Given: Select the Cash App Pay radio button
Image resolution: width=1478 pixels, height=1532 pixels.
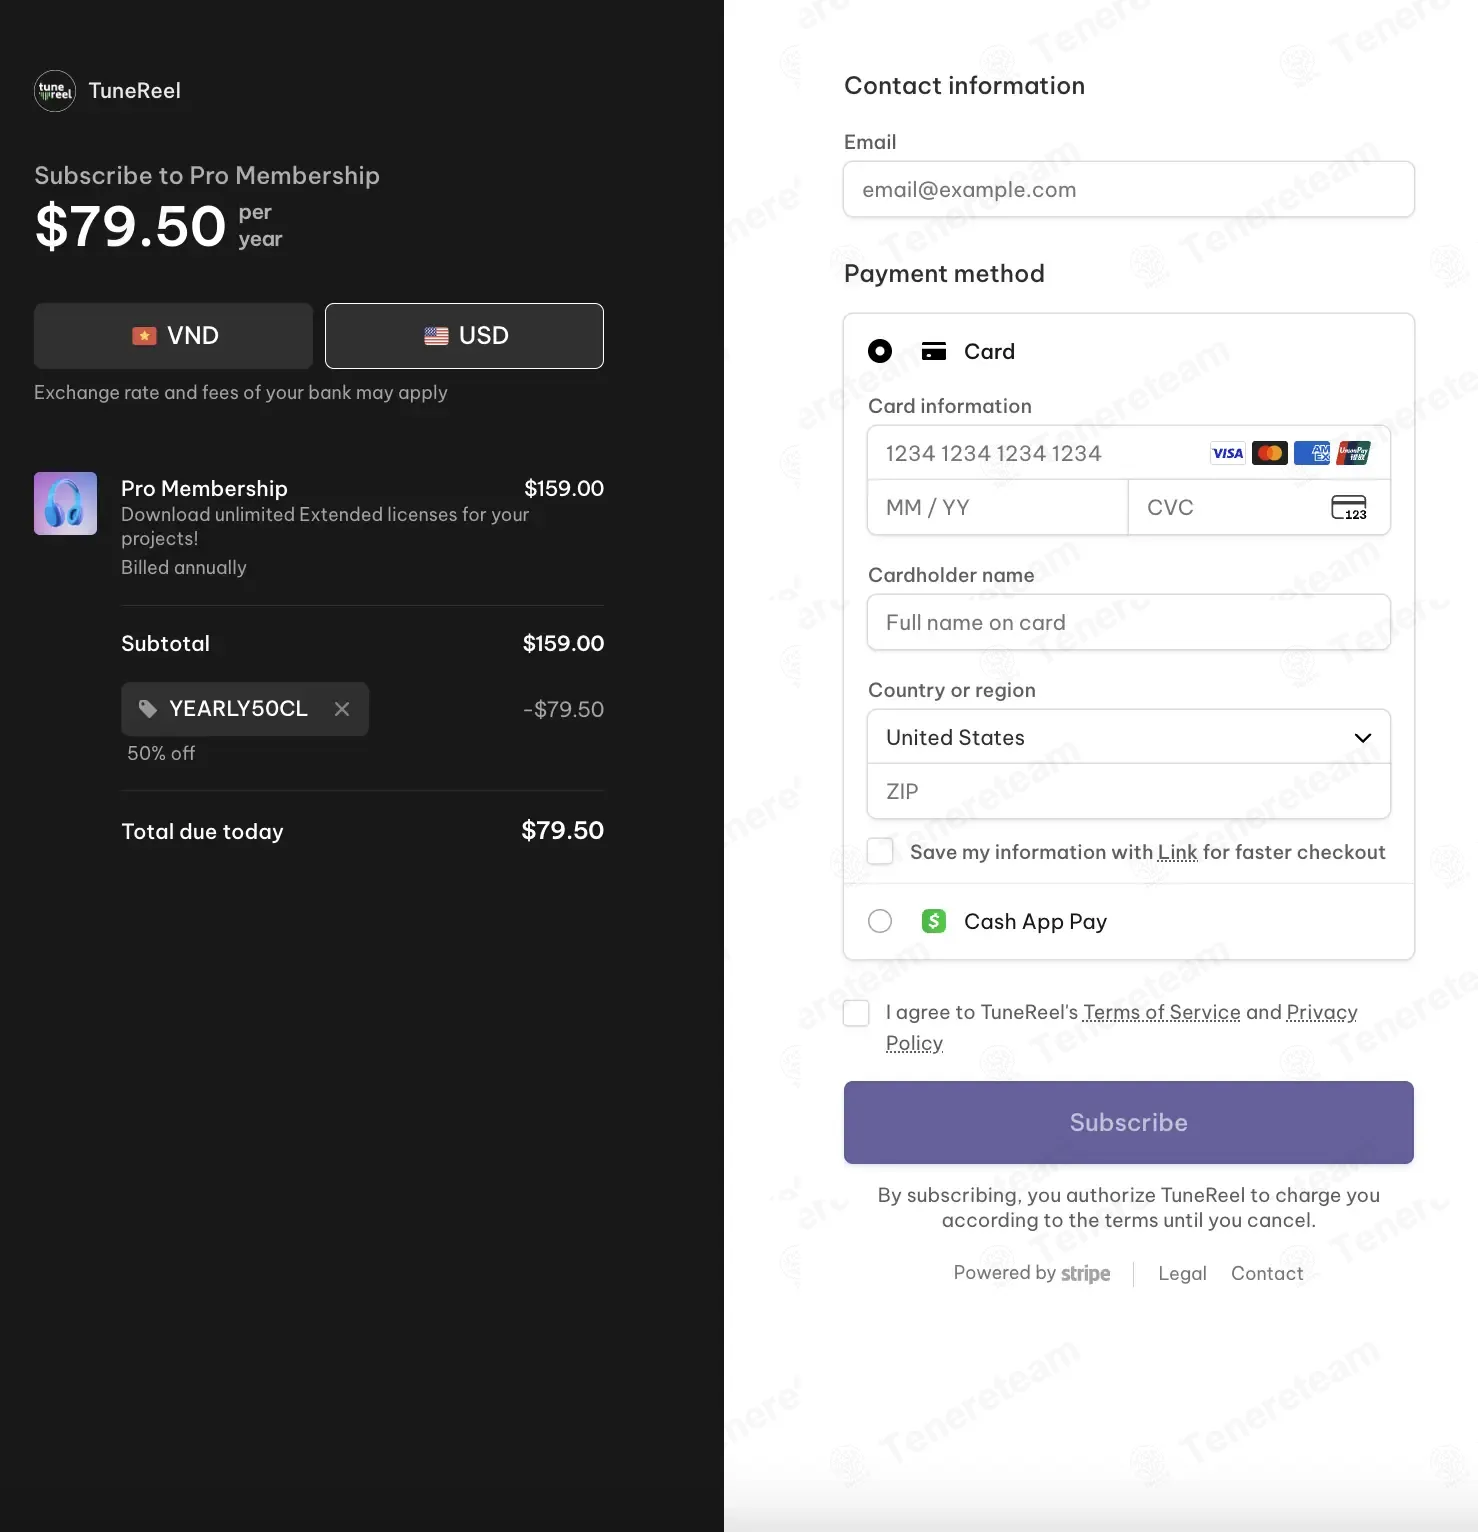Looking at the screenshot, I should pyautogui.click(x=880, y=921).
